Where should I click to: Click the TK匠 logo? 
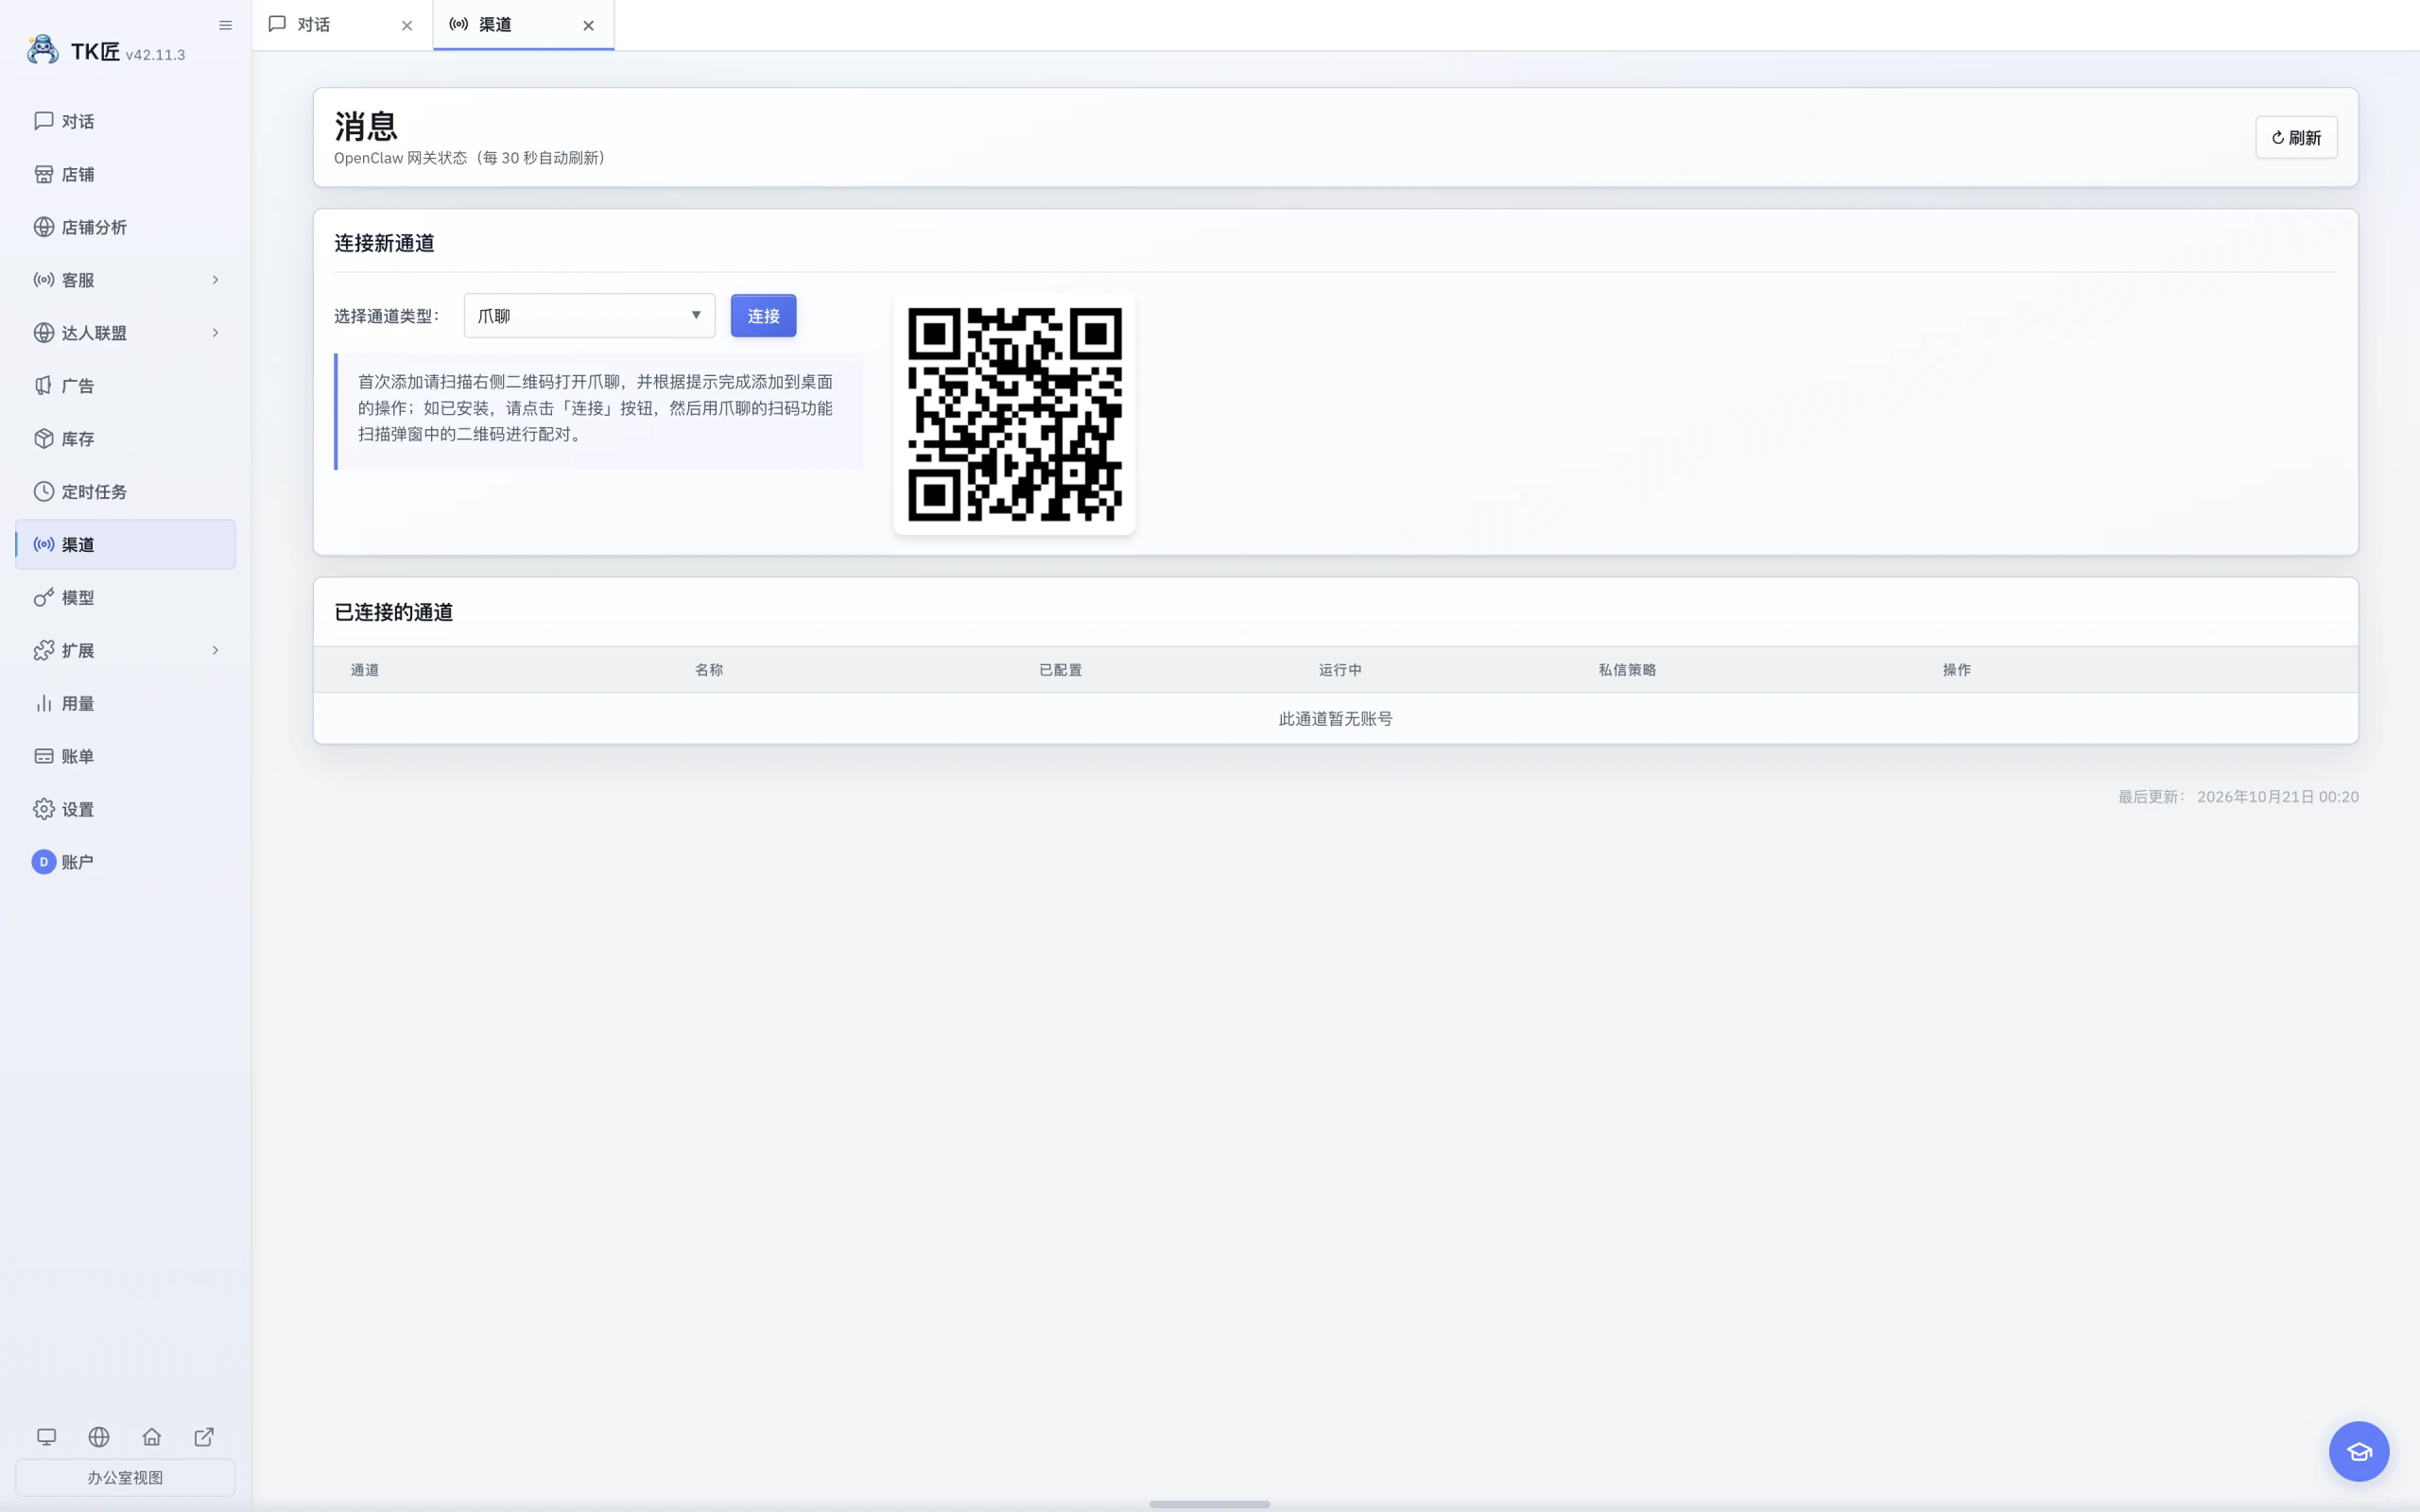(x=43, y=49)
